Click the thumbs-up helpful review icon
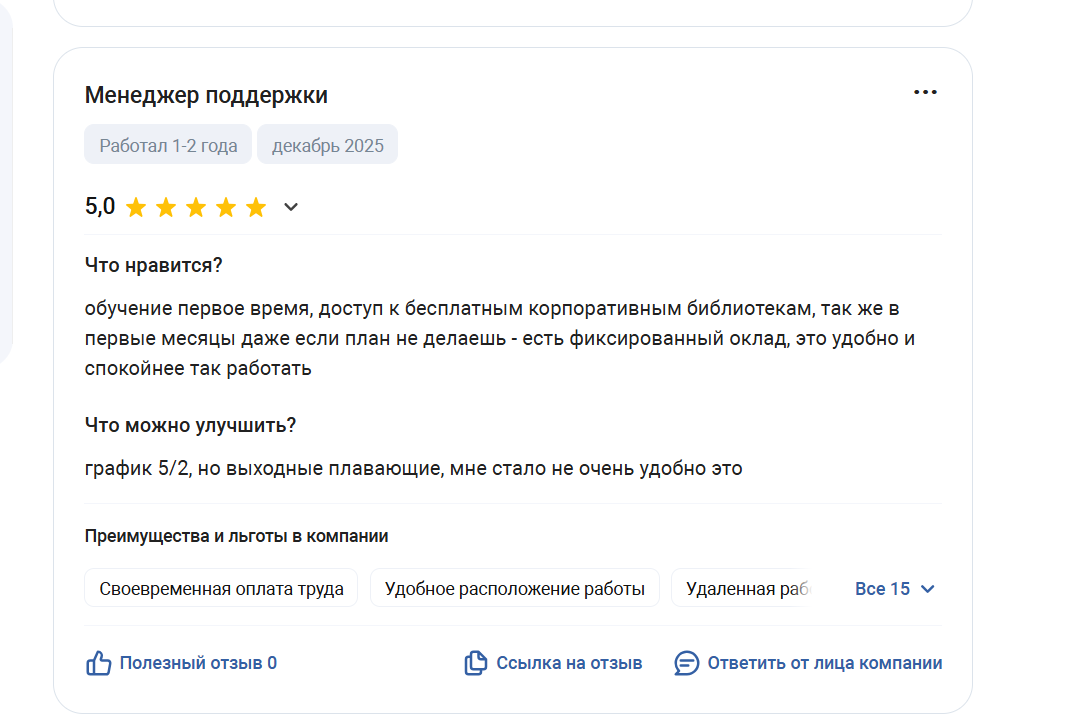This screenshot has height=717, width=1089. coord(98,663)
